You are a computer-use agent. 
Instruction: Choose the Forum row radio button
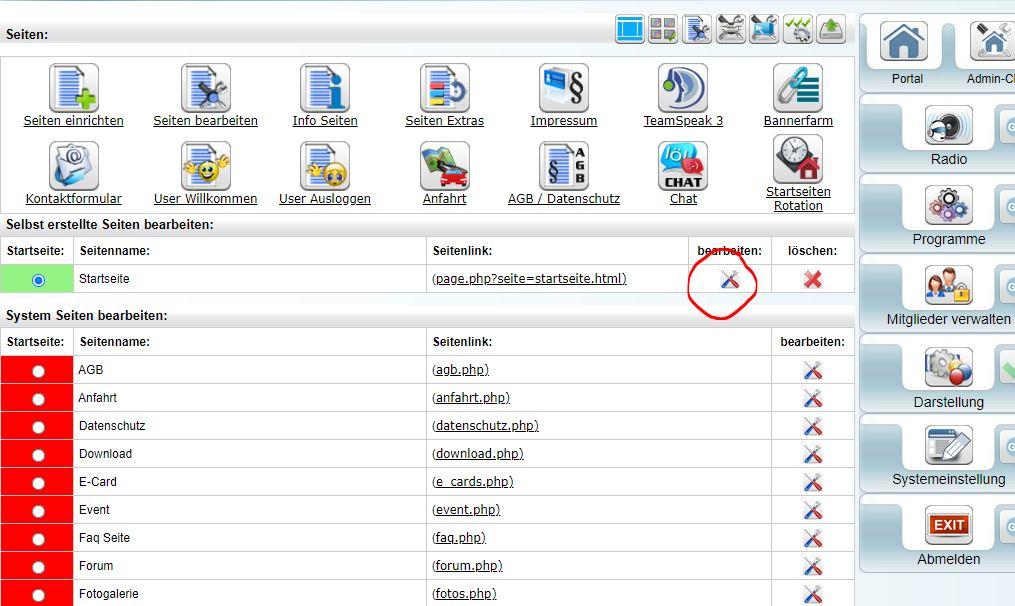pyautogui.click(x=38, y=567)
